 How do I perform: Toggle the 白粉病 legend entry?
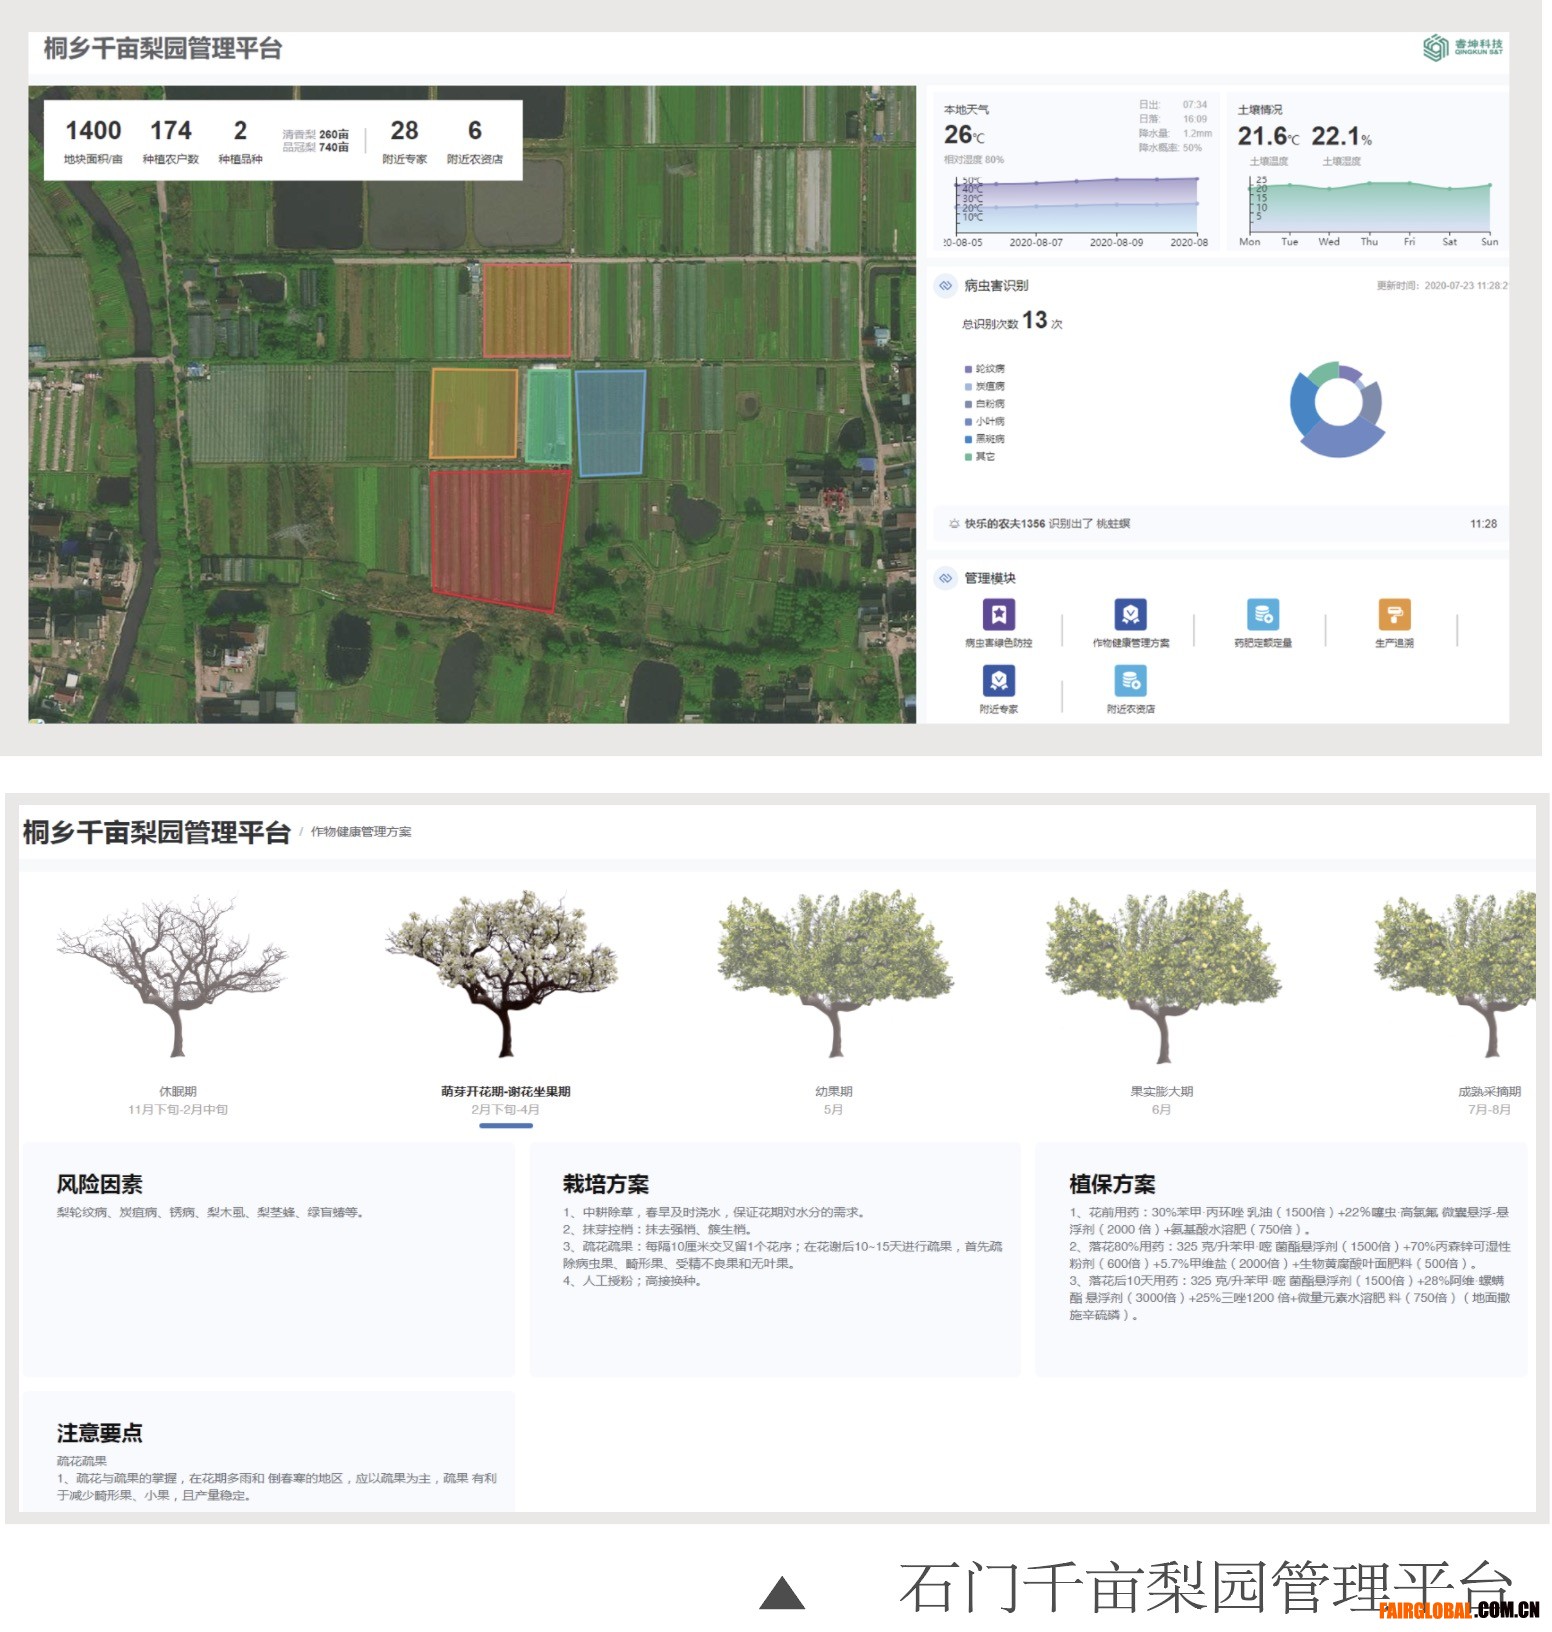pyautogui.click(x=985, y=404)
